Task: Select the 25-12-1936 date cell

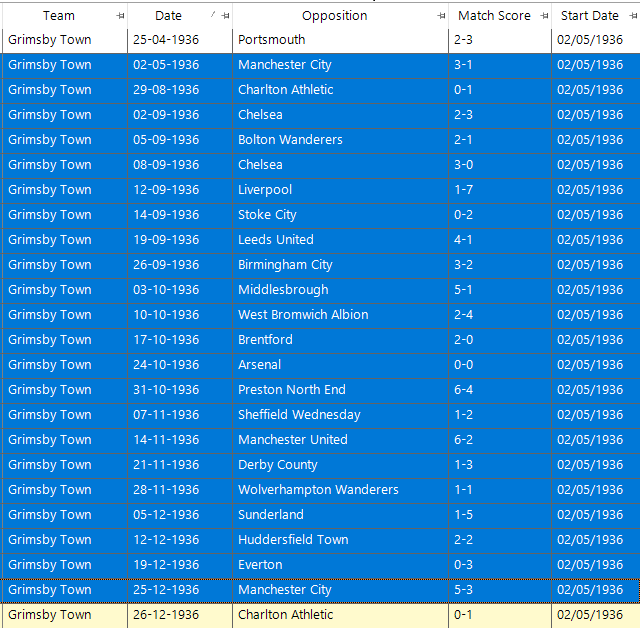Action: coord(180,590)
